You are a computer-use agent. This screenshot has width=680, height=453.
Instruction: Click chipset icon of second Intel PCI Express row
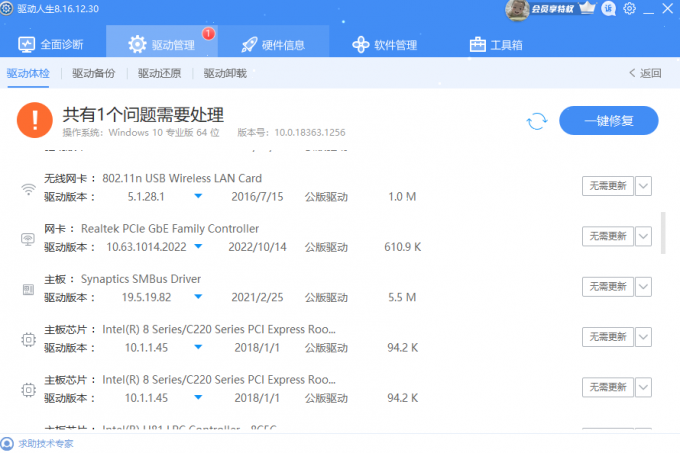pos(29,390)
